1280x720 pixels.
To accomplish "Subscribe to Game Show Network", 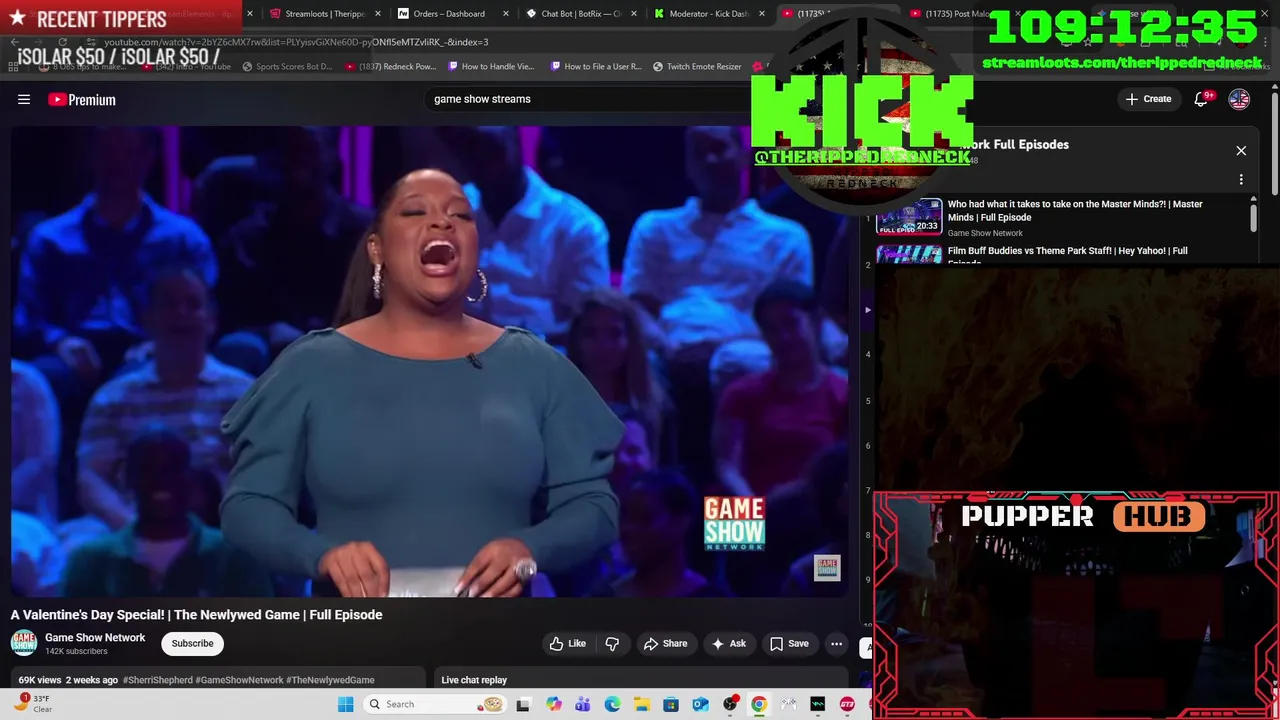I will pos(192,644).
